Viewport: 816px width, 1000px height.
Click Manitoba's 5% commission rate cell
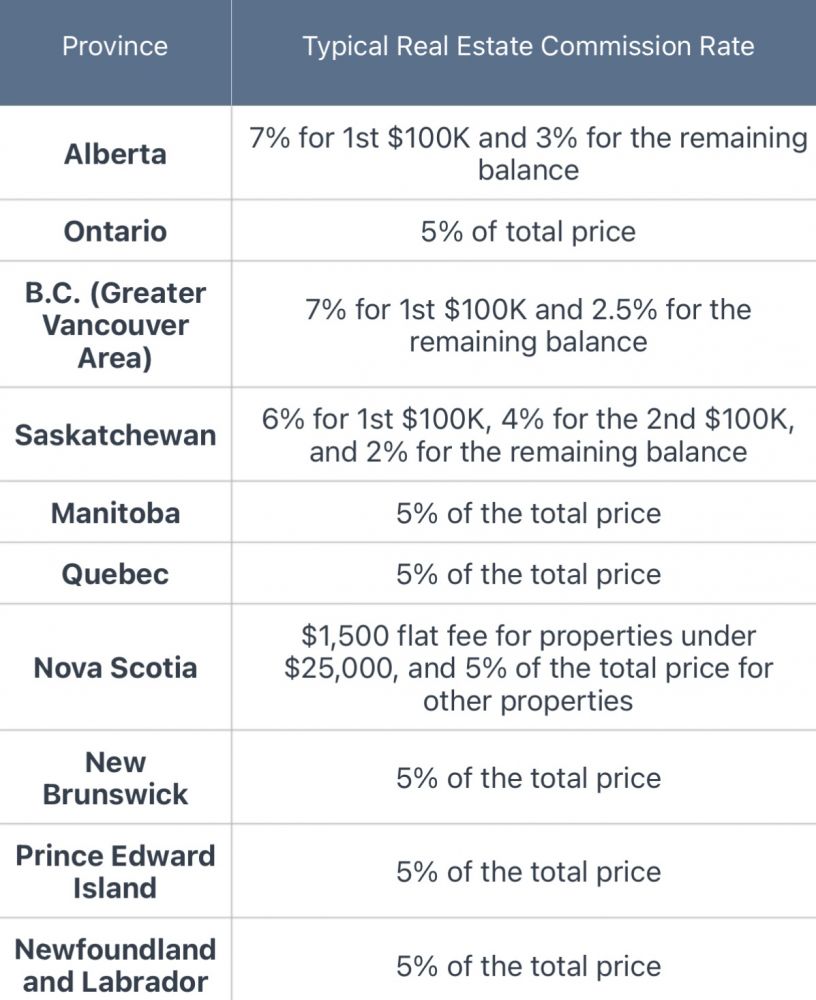click(x=528, y=514)
